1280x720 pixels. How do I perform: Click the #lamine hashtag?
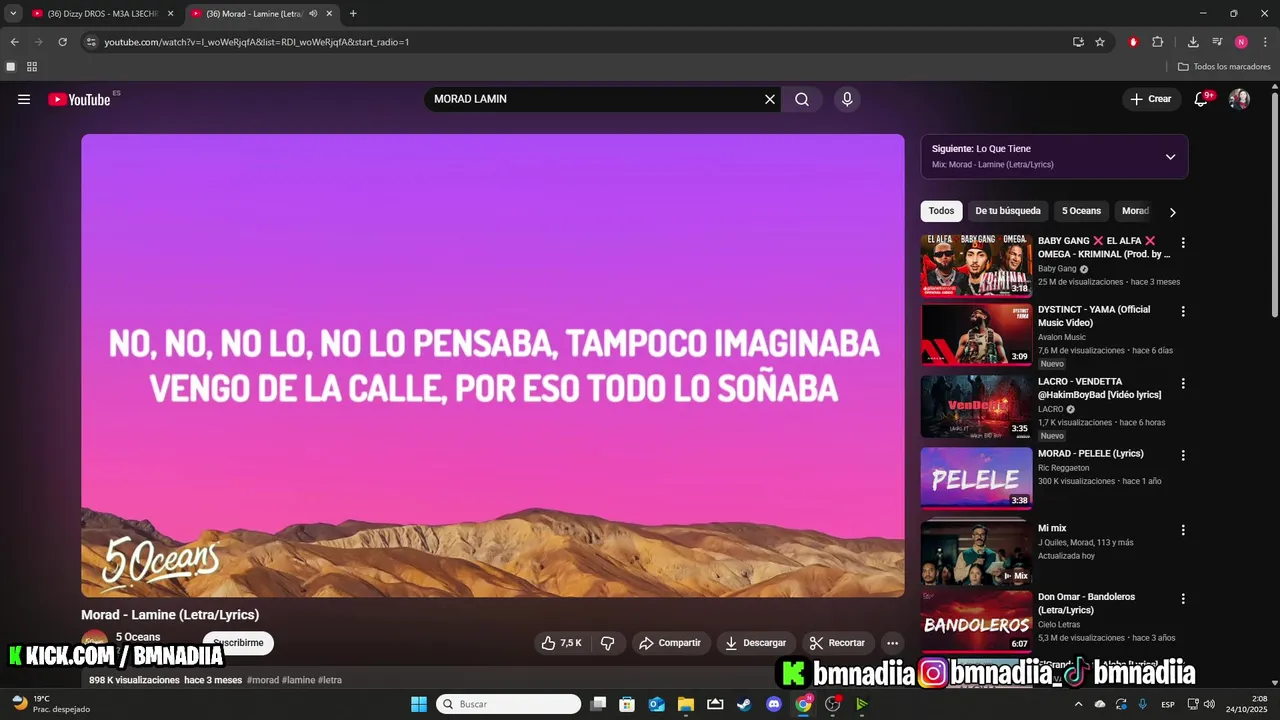pos(298,680)
